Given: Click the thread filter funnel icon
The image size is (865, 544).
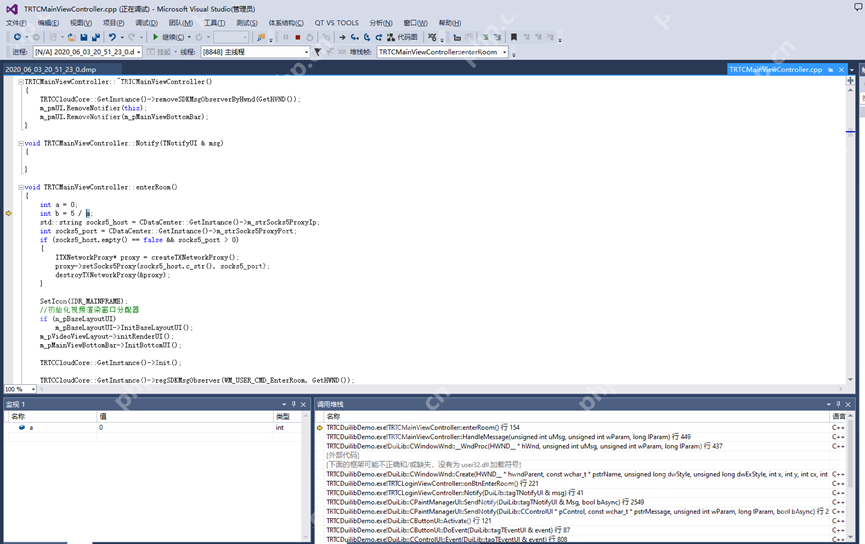Looking at the screenshot, I should pos(318,52).
